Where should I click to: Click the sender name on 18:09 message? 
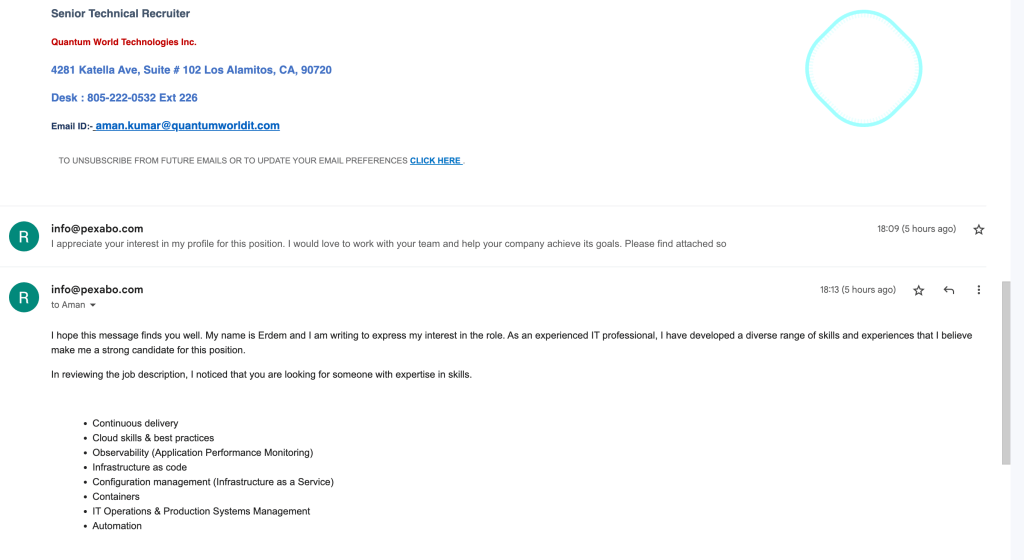97,228
